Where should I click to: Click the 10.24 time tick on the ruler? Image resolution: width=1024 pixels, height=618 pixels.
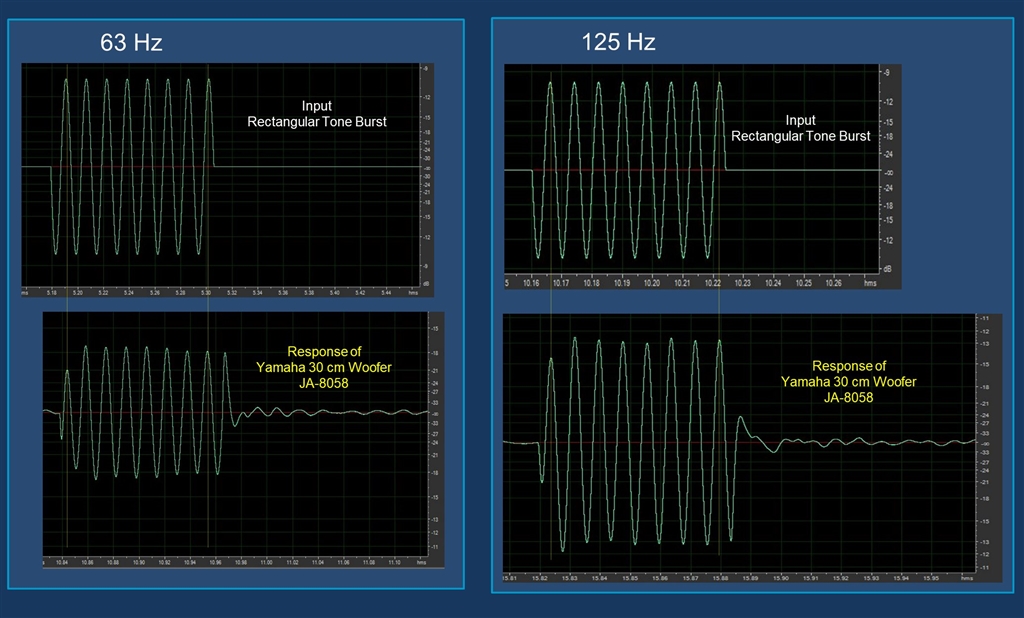pyautogui.click(x=773, y=284)
